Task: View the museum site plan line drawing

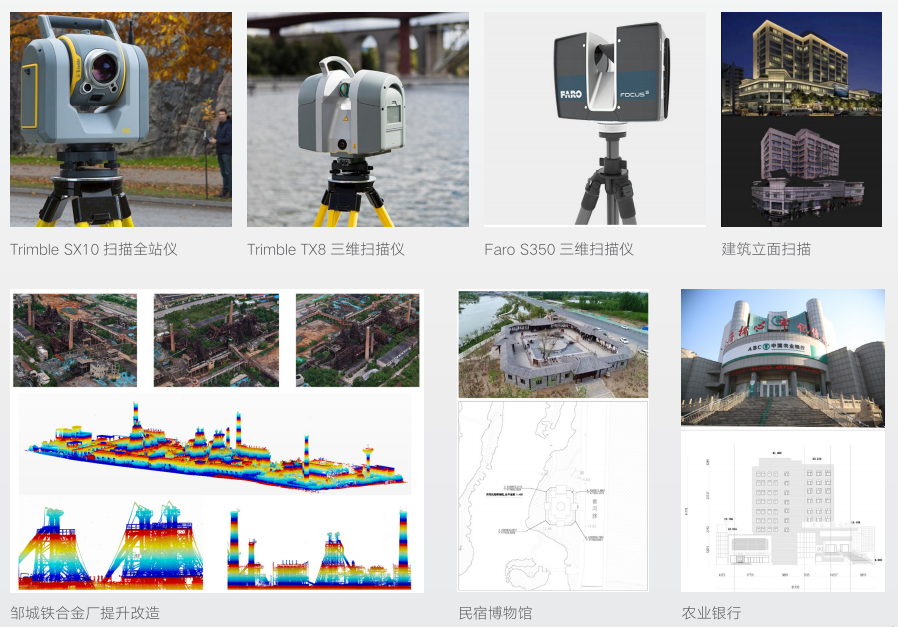Action: tap(553, 496)
